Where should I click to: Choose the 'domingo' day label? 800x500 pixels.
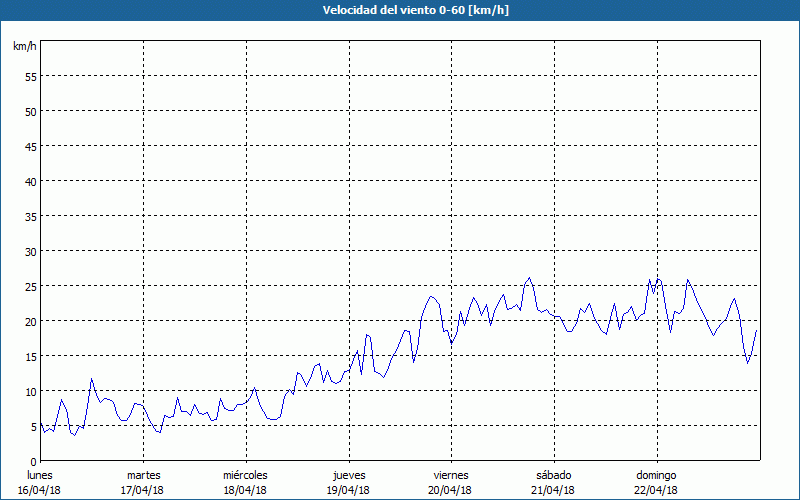[656, 475]
